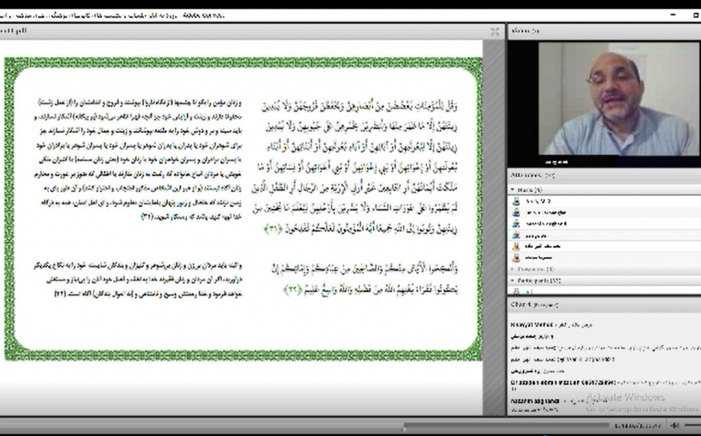Image resolution: width=701 pixels, height=436 pixels.
Task: Select the Video pod title bar
Action: pos(600,32)
